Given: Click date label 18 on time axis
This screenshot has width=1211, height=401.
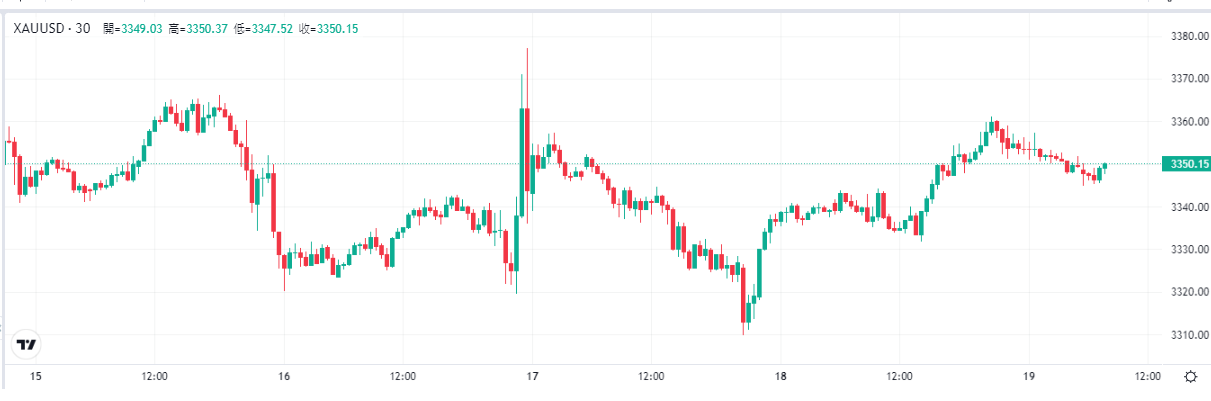Looking at the screenshot, I should point(780,377).
